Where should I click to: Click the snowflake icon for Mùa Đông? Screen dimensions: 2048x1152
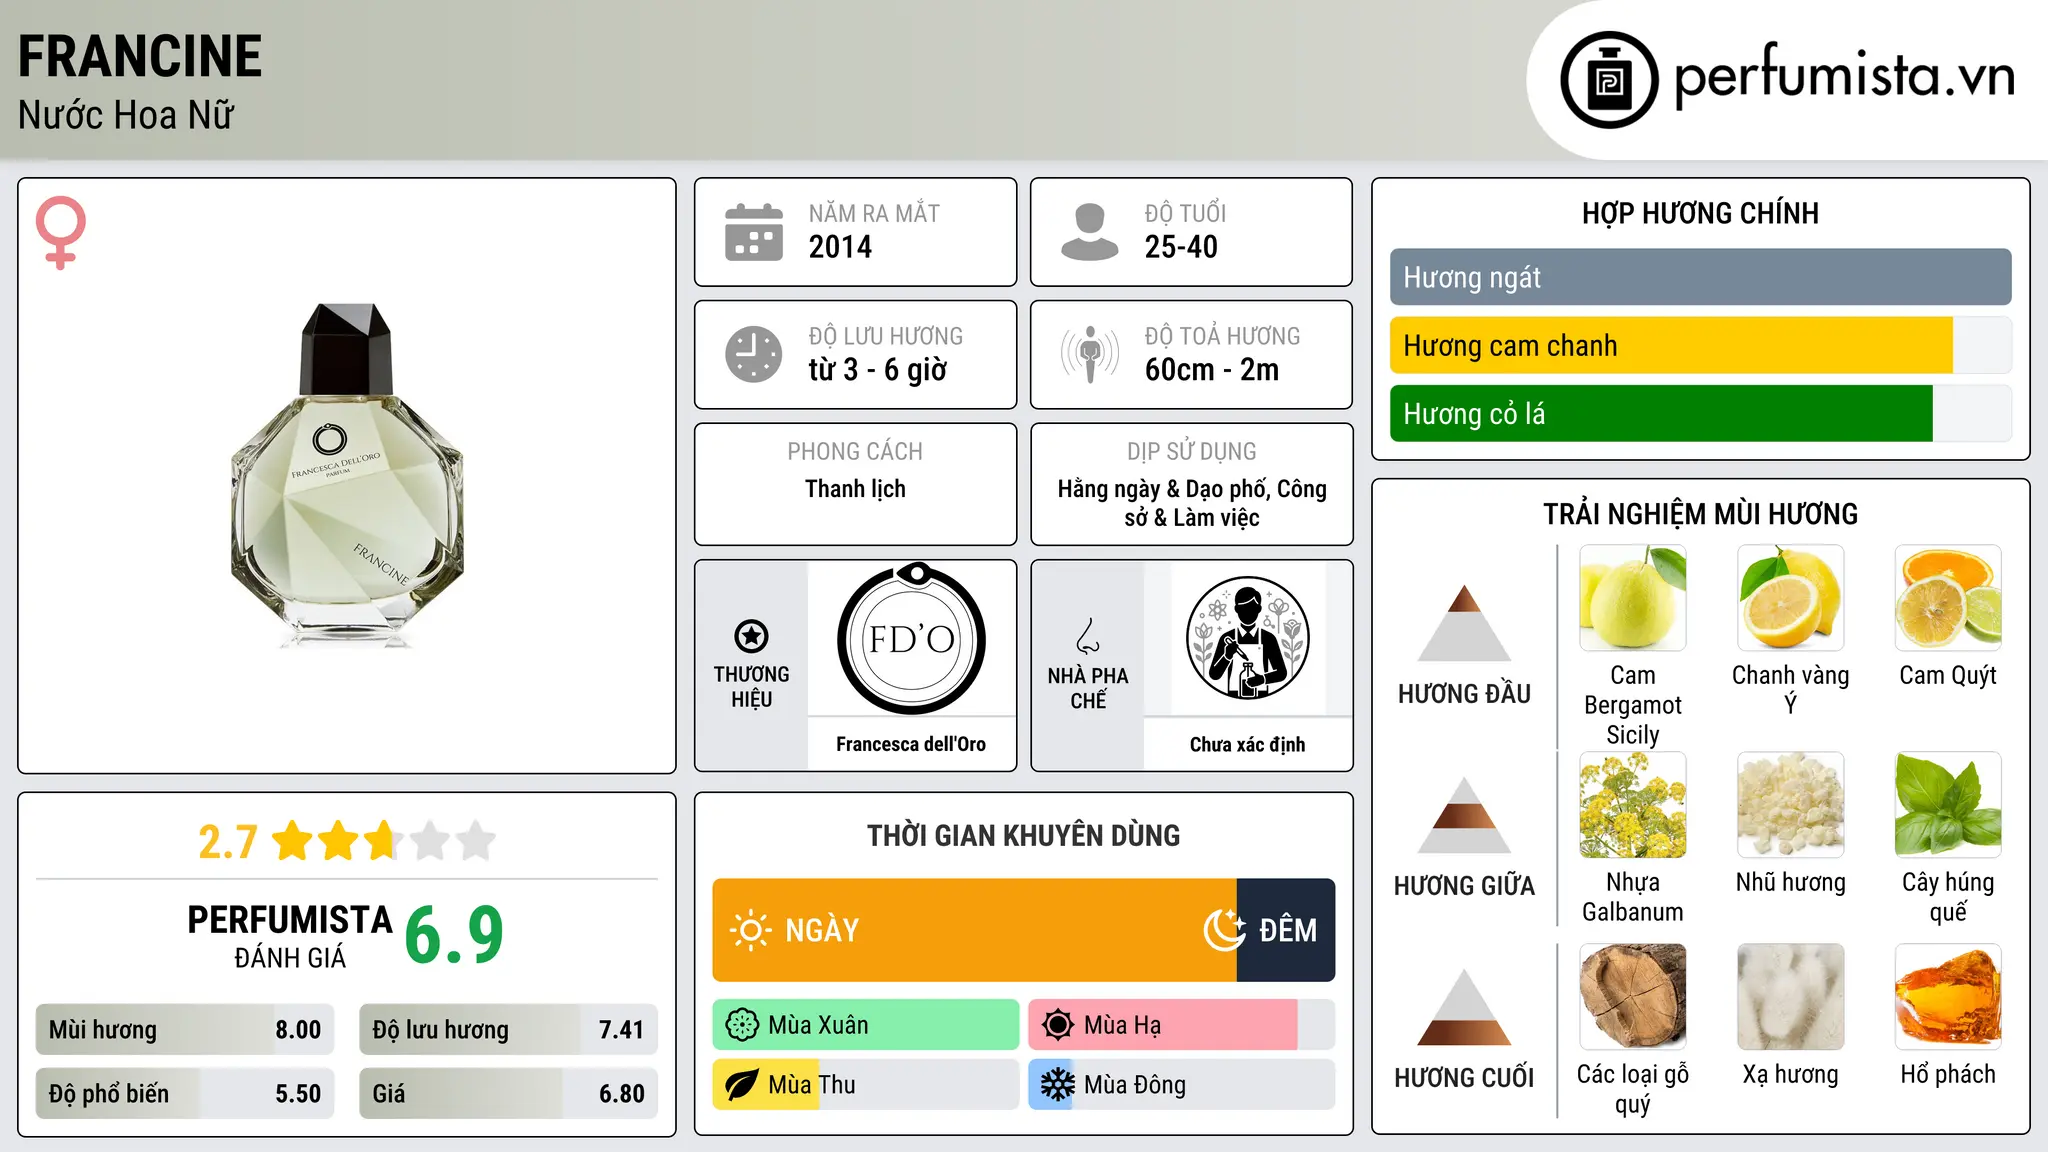pos(1058,1085)
